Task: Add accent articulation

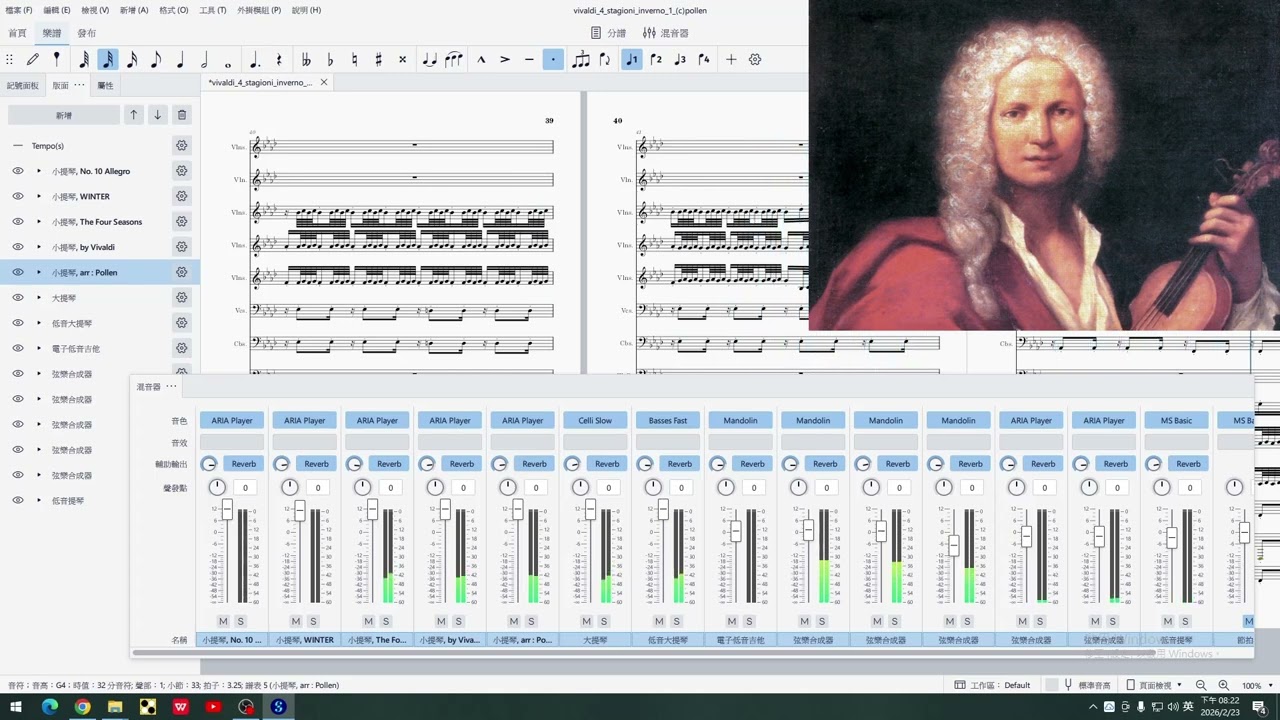Action: pos(505,60)
